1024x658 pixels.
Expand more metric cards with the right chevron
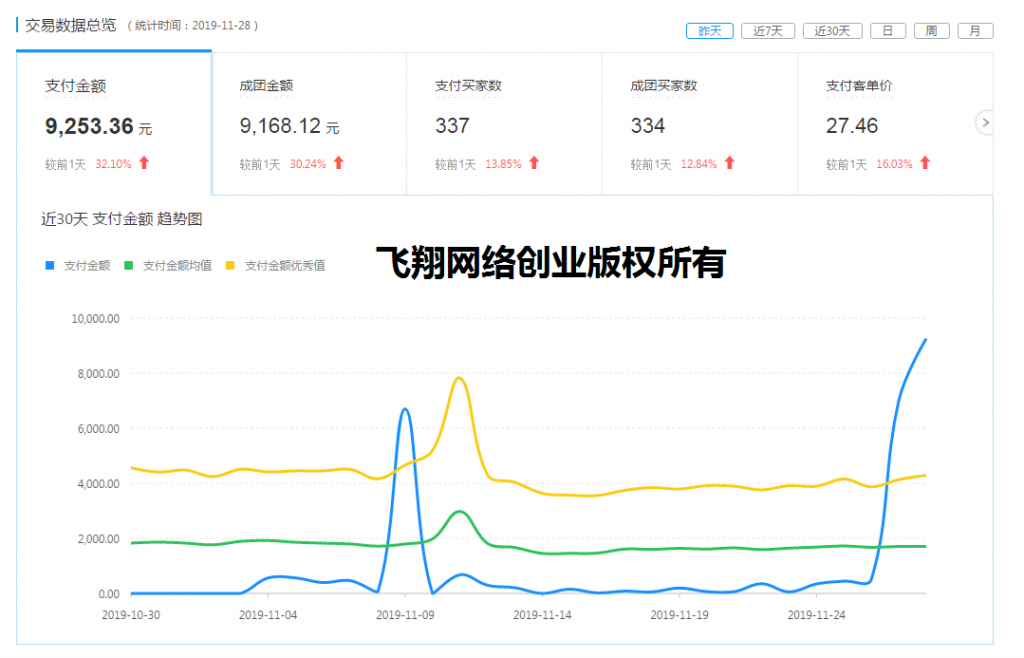point(984,123)
